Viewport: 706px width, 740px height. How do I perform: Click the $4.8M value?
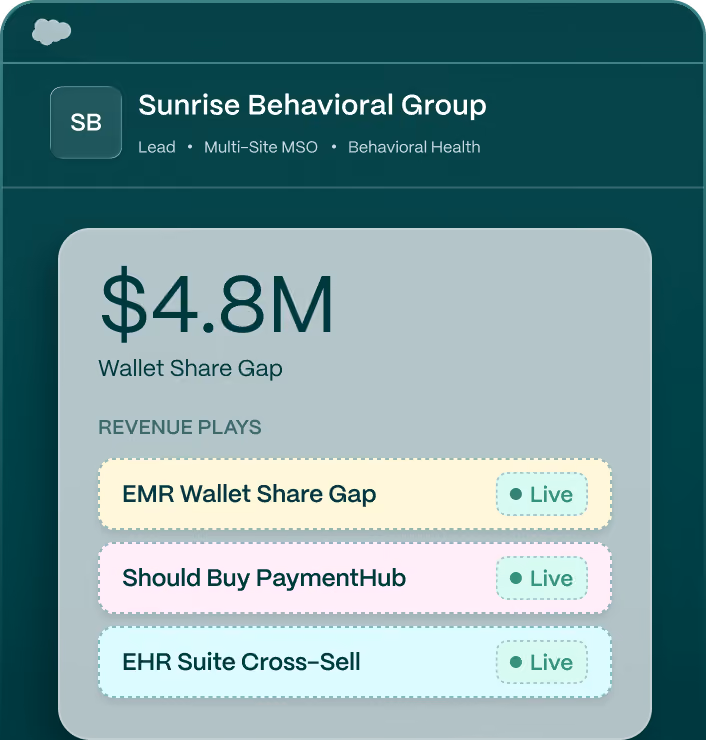(x=216, y=304)
